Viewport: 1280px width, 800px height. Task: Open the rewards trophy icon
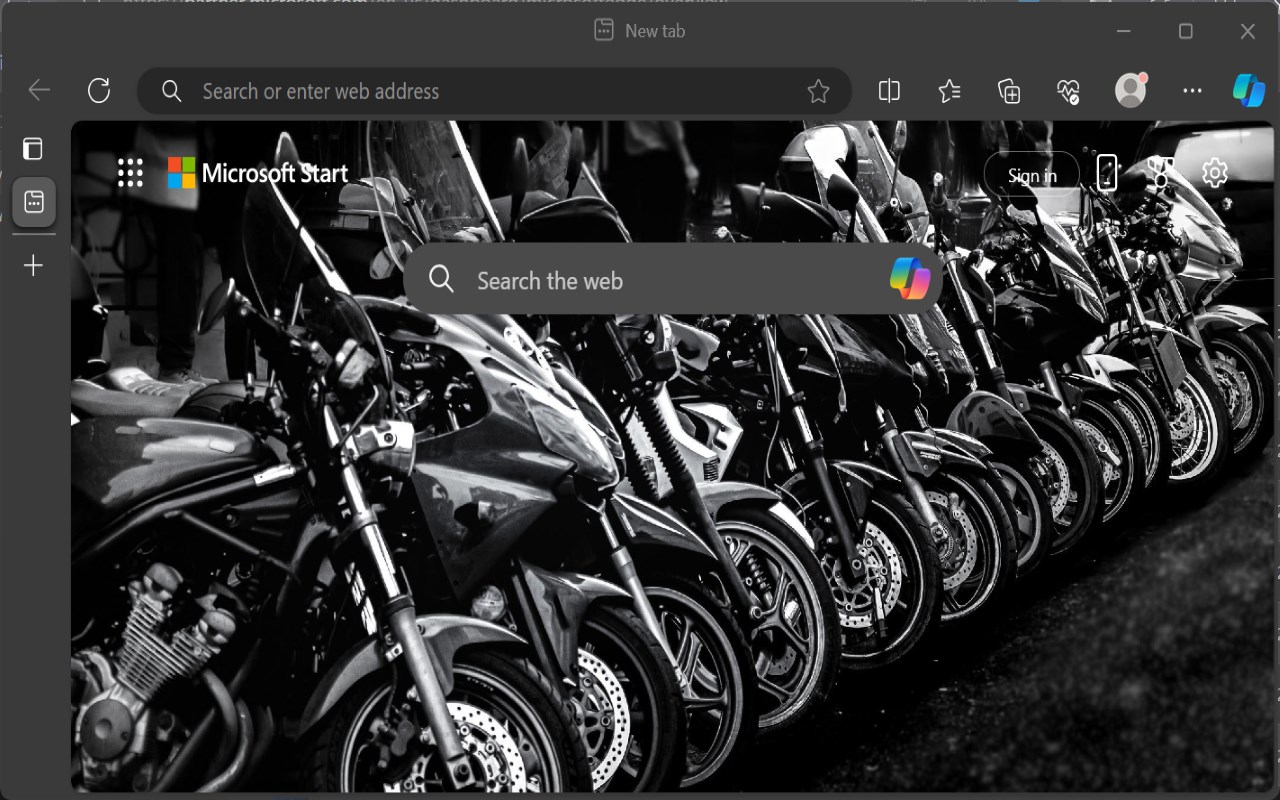(1160, 173)
